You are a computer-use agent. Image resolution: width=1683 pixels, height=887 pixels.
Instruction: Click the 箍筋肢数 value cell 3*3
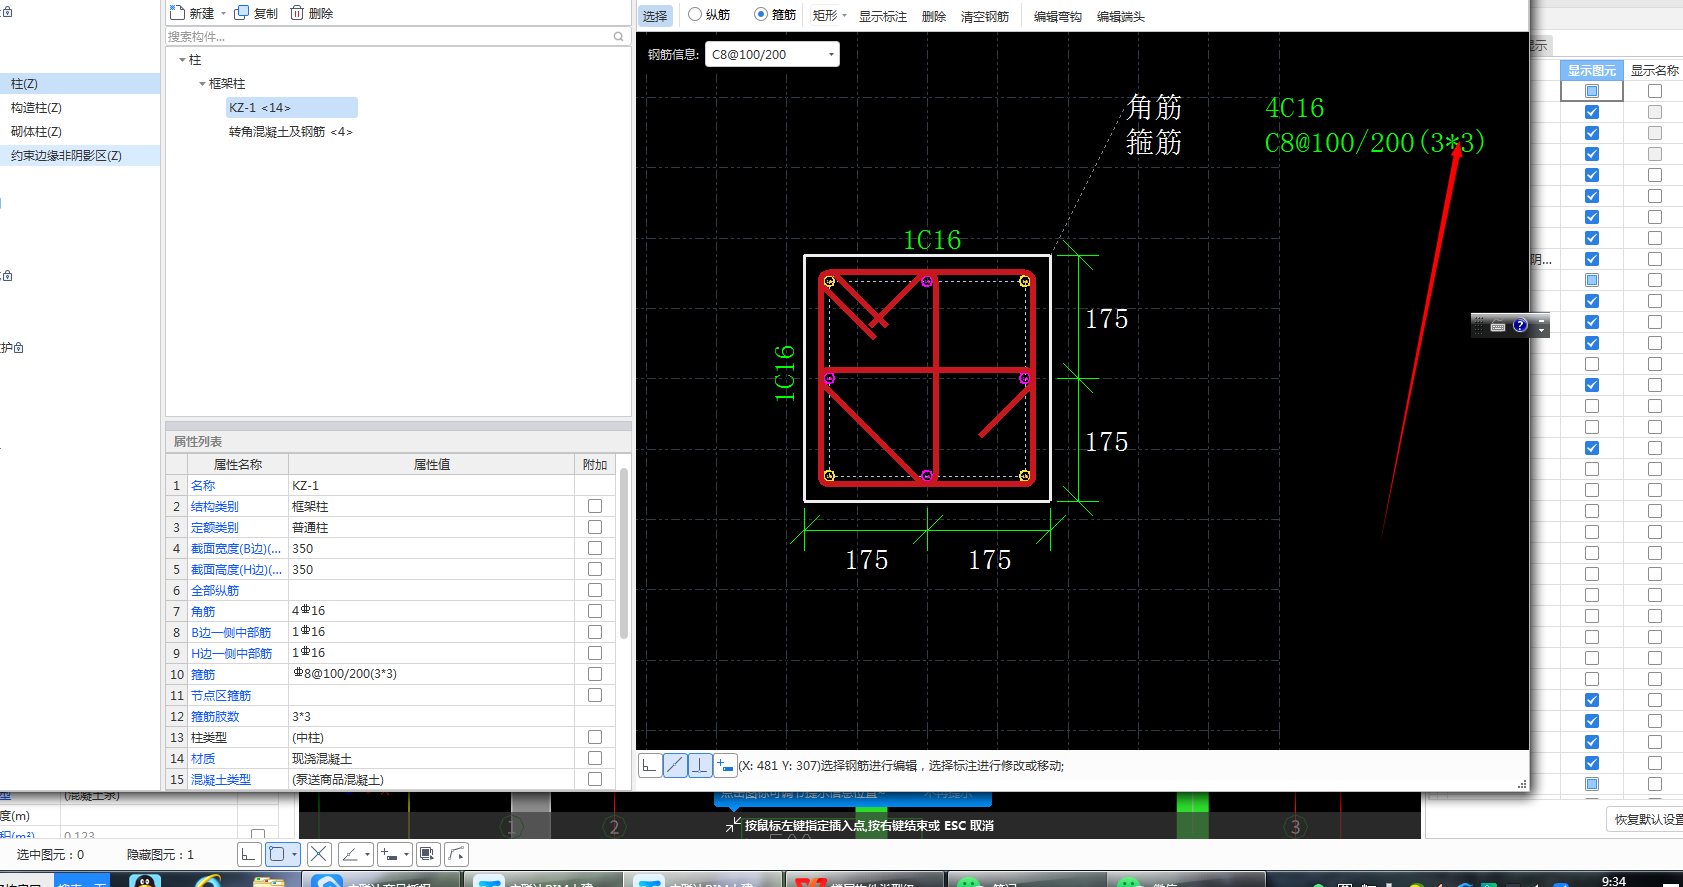pyautogui.click(x=431, y=716)
